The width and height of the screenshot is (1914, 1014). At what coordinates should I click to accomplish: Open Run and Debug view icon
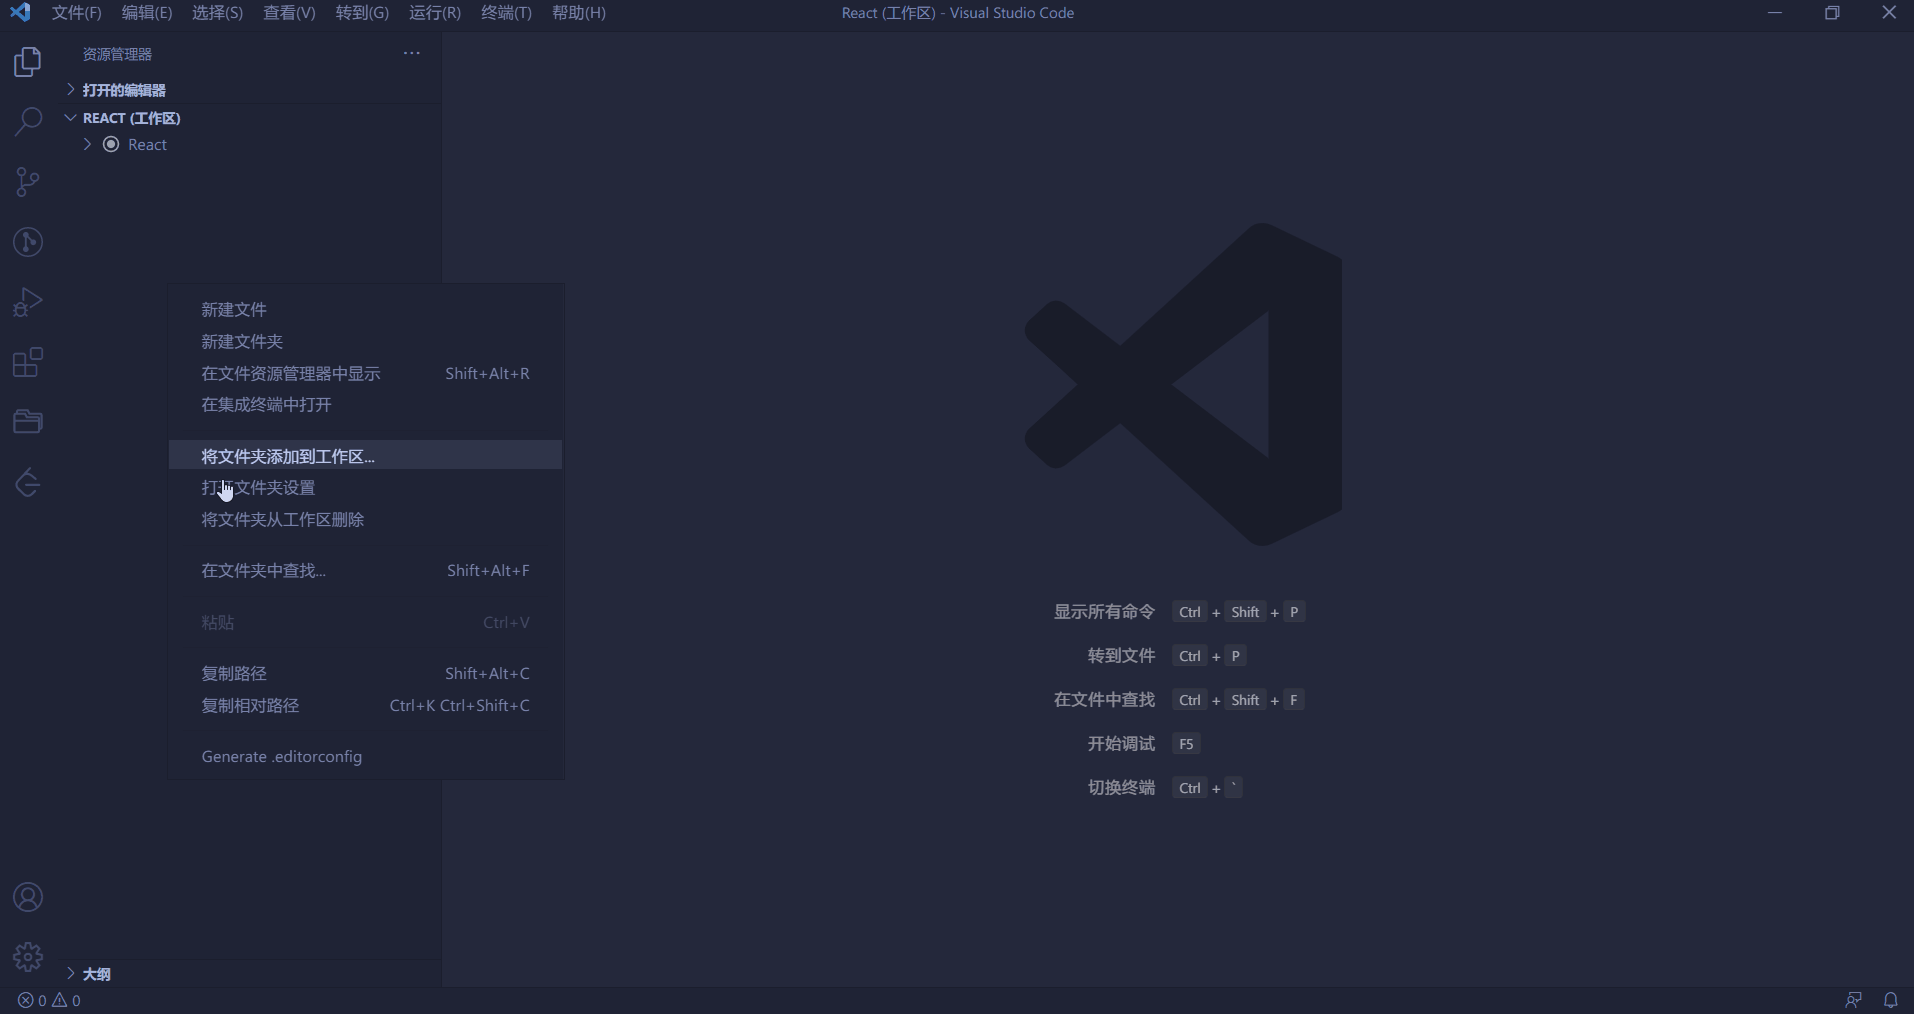[x=28, y=302]
